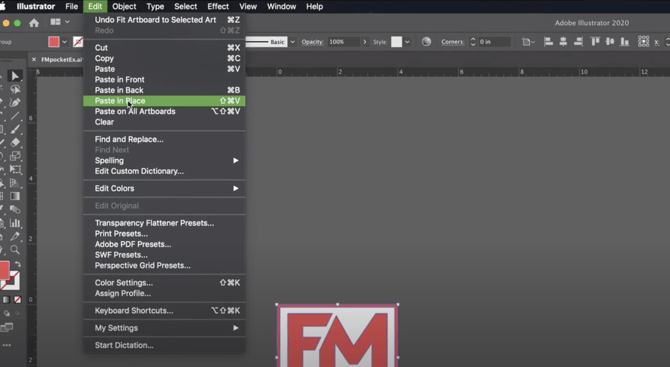Screen dimensions: 670x367
Task: Click the transform reference point grid
Action: pos(644,41)
